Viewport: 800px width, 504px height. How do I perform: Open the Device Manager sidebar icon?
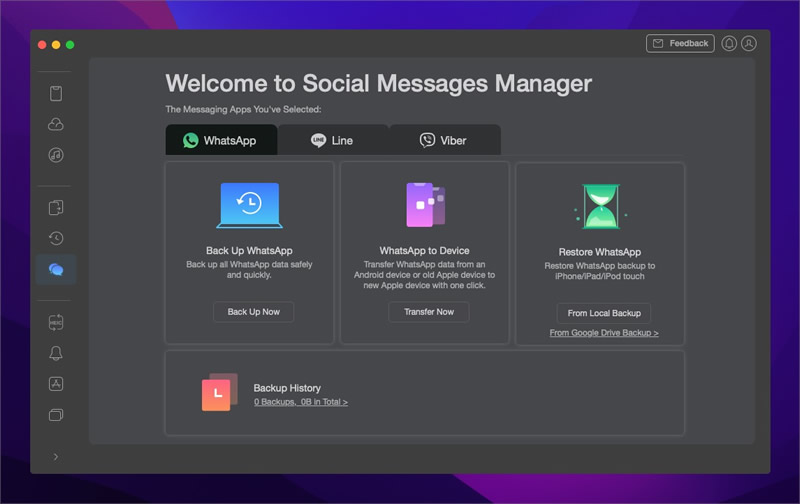click(56, 94)
